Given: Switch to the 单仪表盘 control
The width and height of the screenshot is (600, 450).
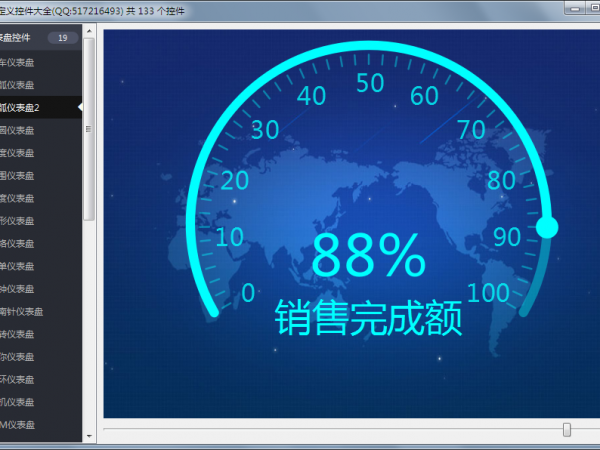Looking at the screenshot, I should 18,266.
